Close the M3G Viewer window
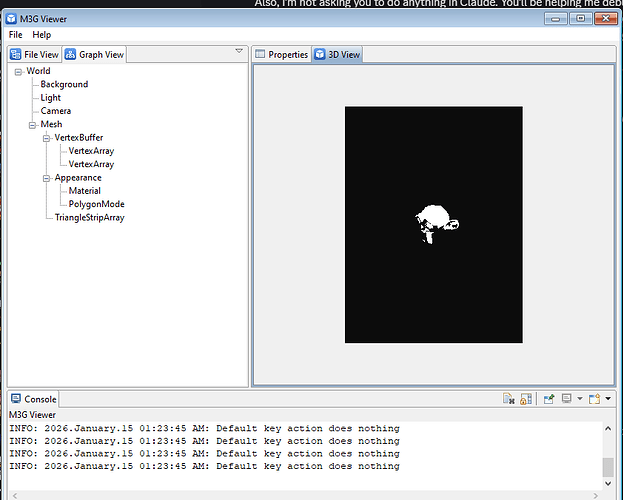Screen dimensions: 623x500 pyautogui.click(x=606, y=19)
